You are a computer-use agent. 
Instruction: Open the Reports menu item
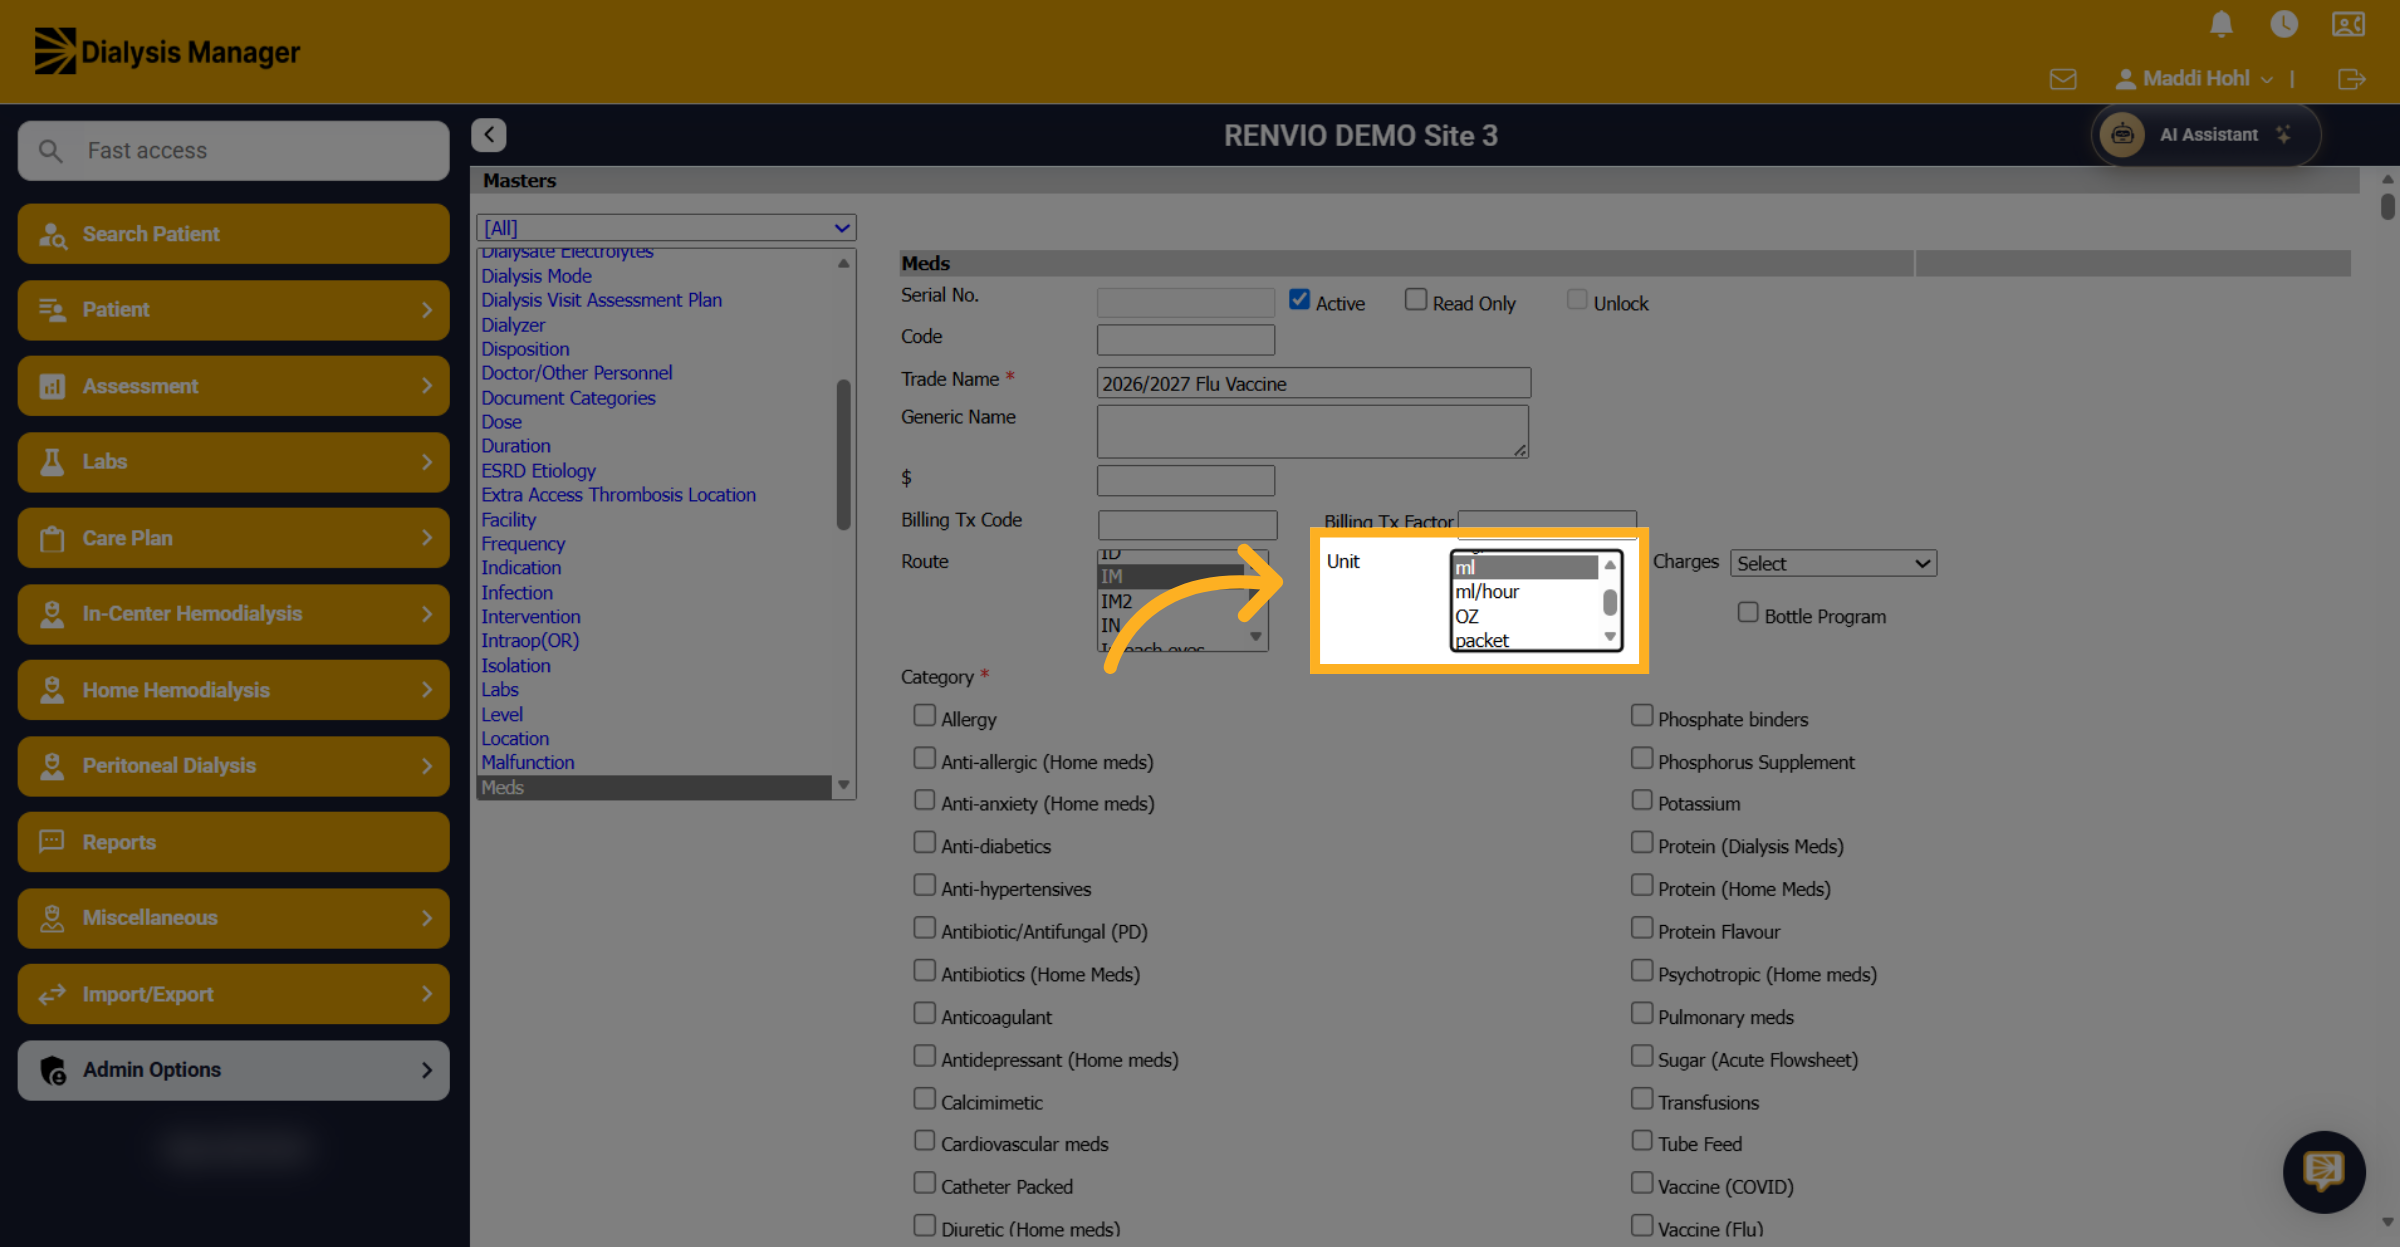pyautogui.click(x=233, y=842)
